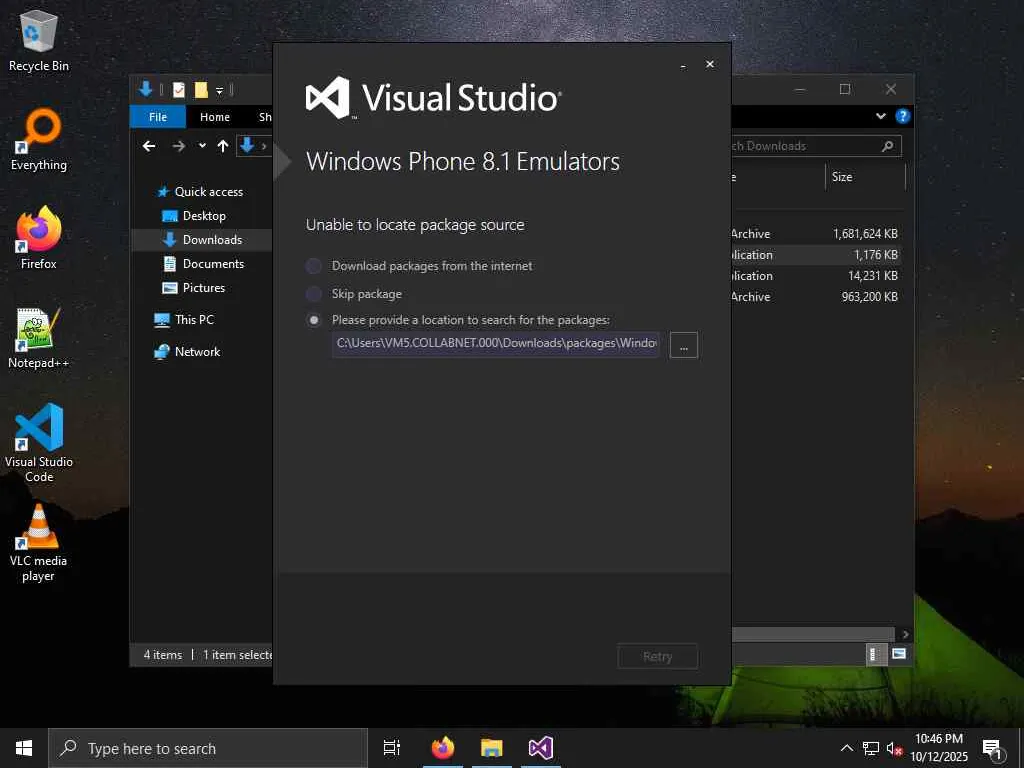Select the 1,176 KB application file row

coord(816,255)
